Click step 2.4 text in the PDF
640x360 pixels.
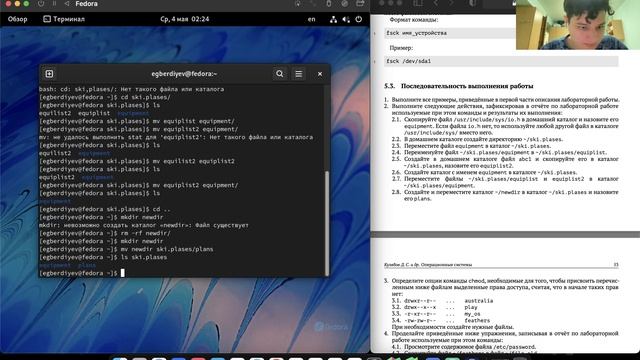tap(499, 152)
